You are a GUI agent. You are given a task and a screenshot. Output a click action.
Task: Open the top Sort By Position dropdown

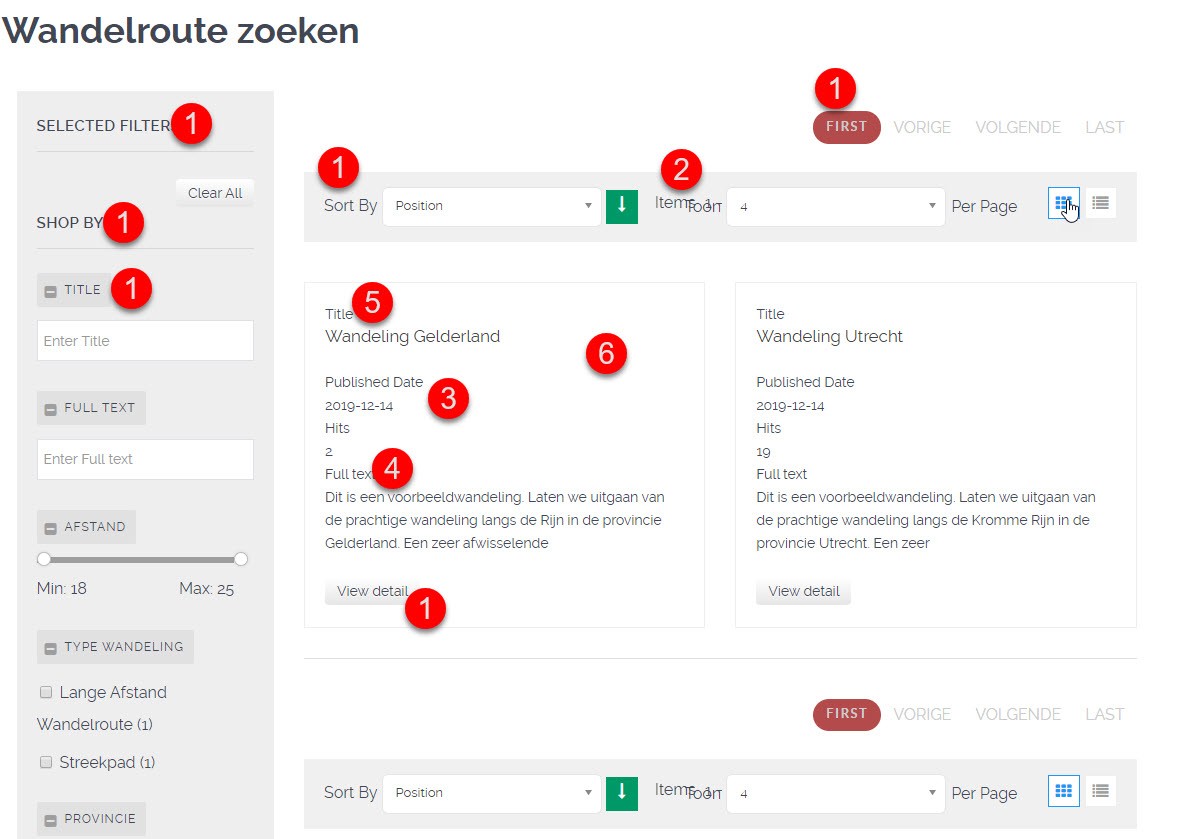point(491,206)
